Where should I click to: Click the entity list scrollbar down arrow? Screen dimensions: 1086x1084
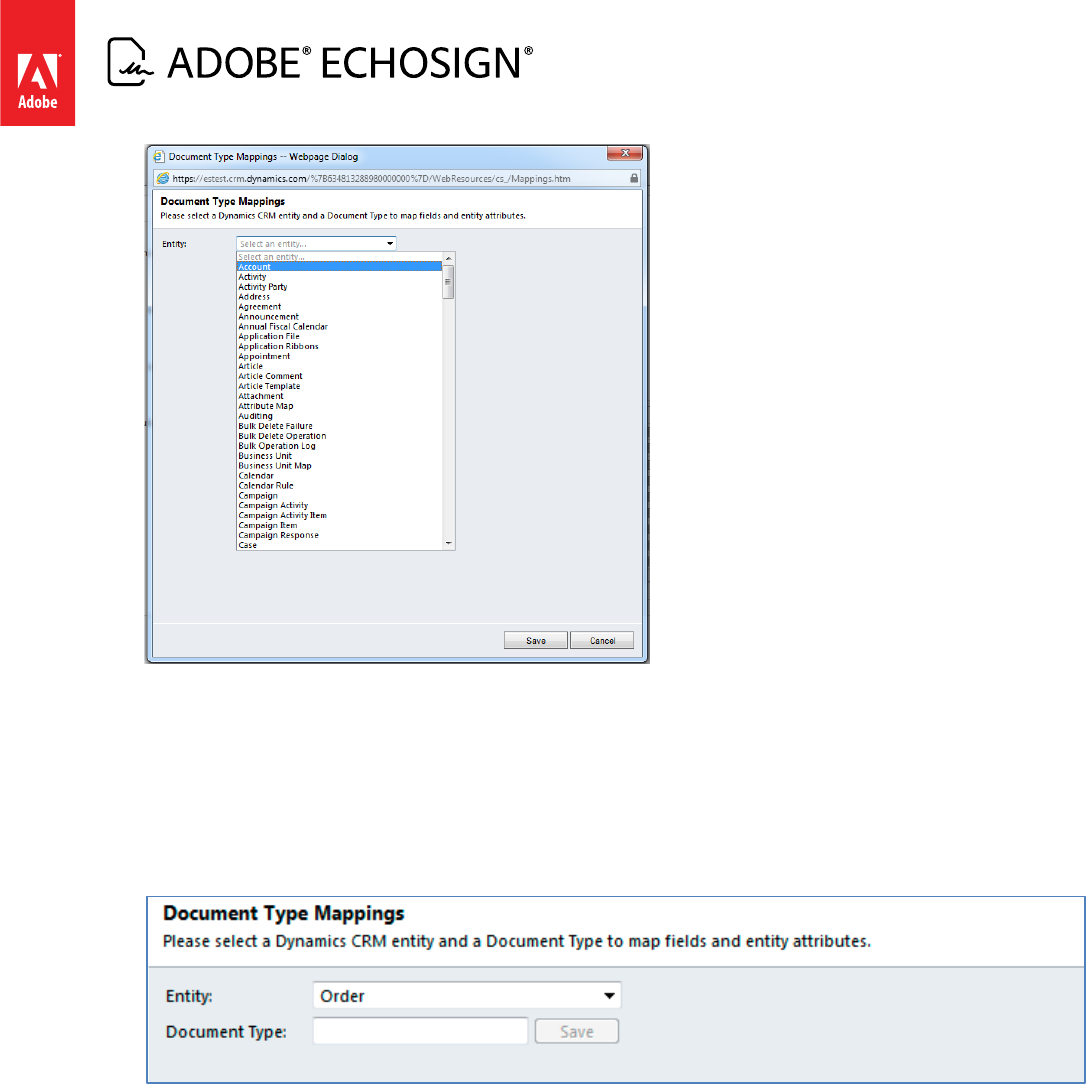pos(448,544)
